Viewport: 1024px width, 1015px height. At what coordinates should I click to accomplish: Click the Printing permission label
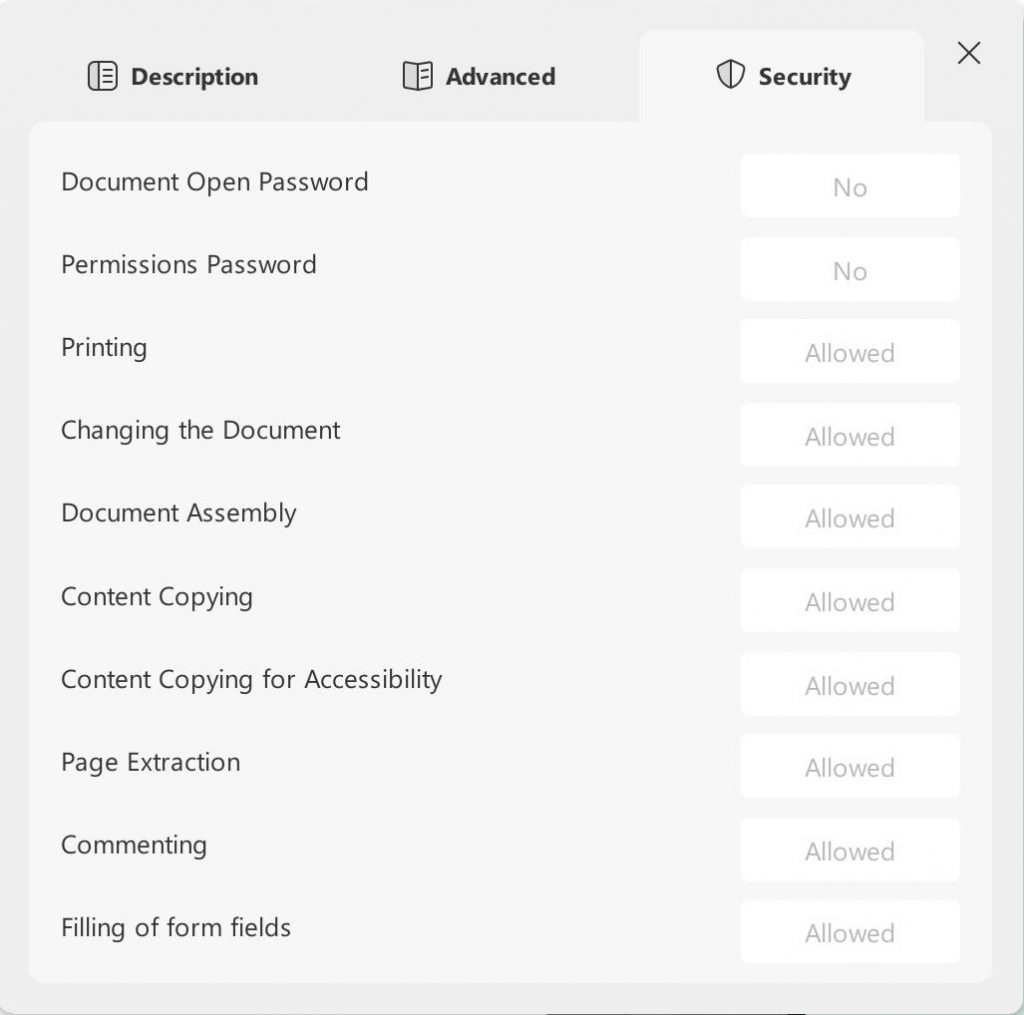[104, 348]
